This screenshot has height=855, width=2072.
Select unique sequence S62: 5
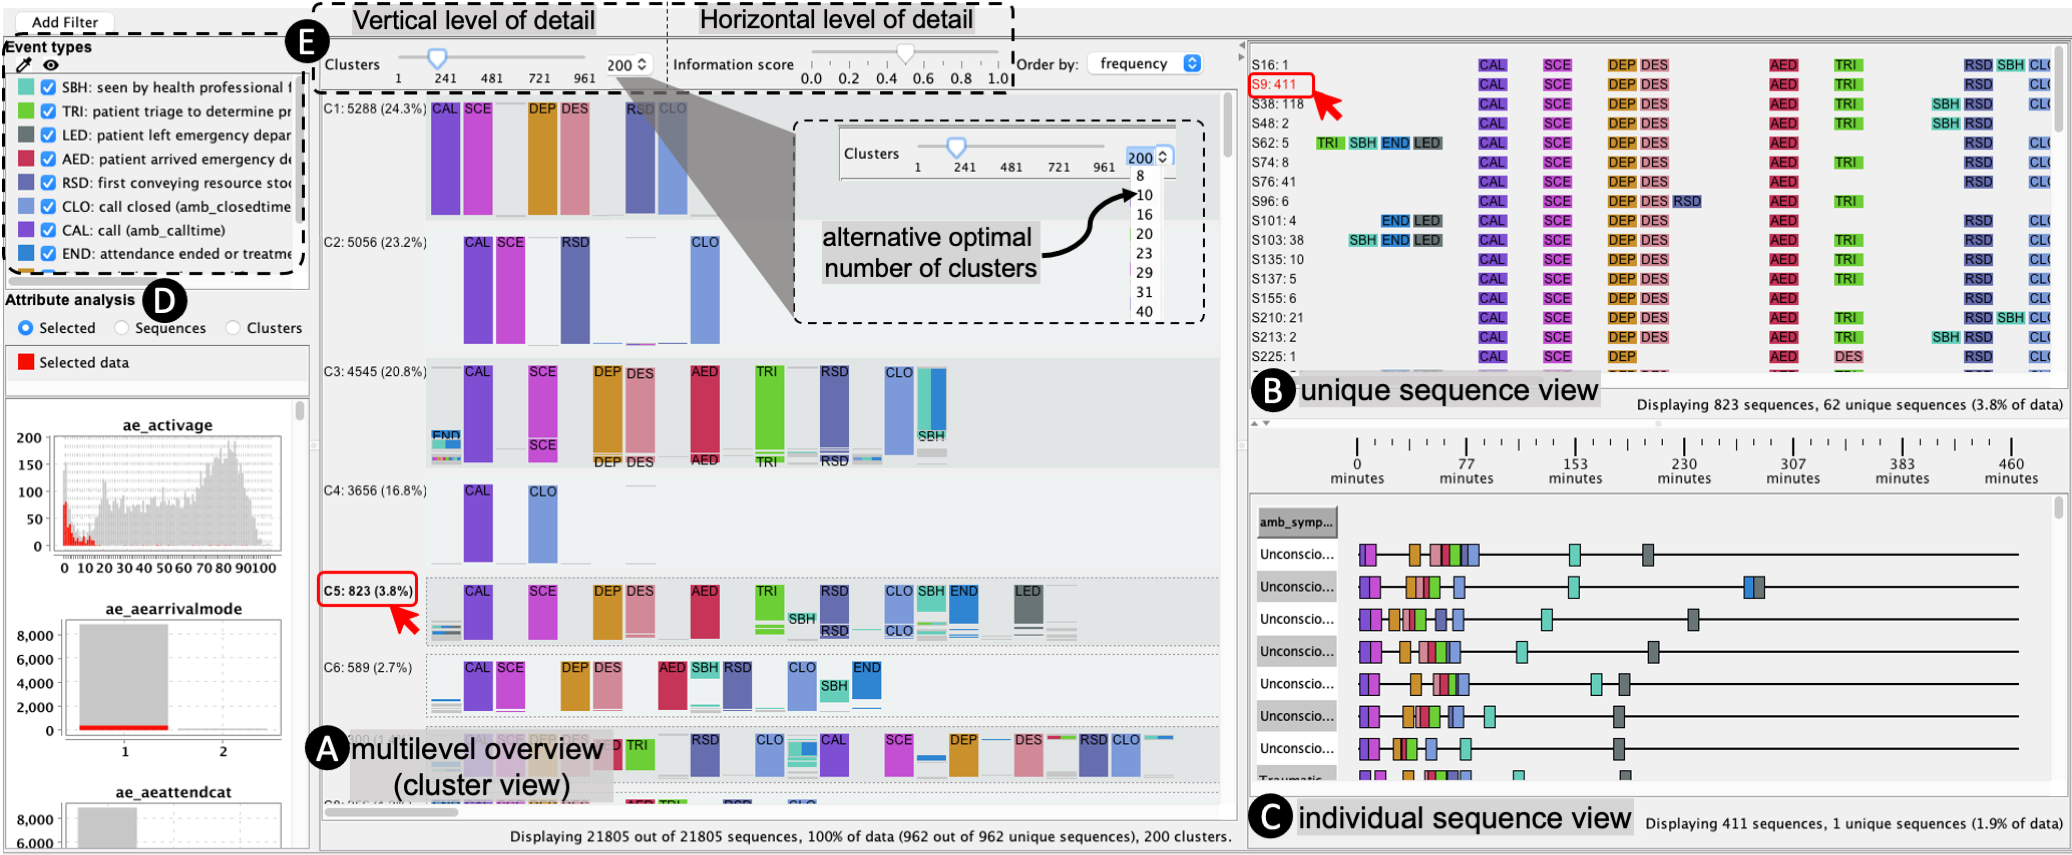1271,143
